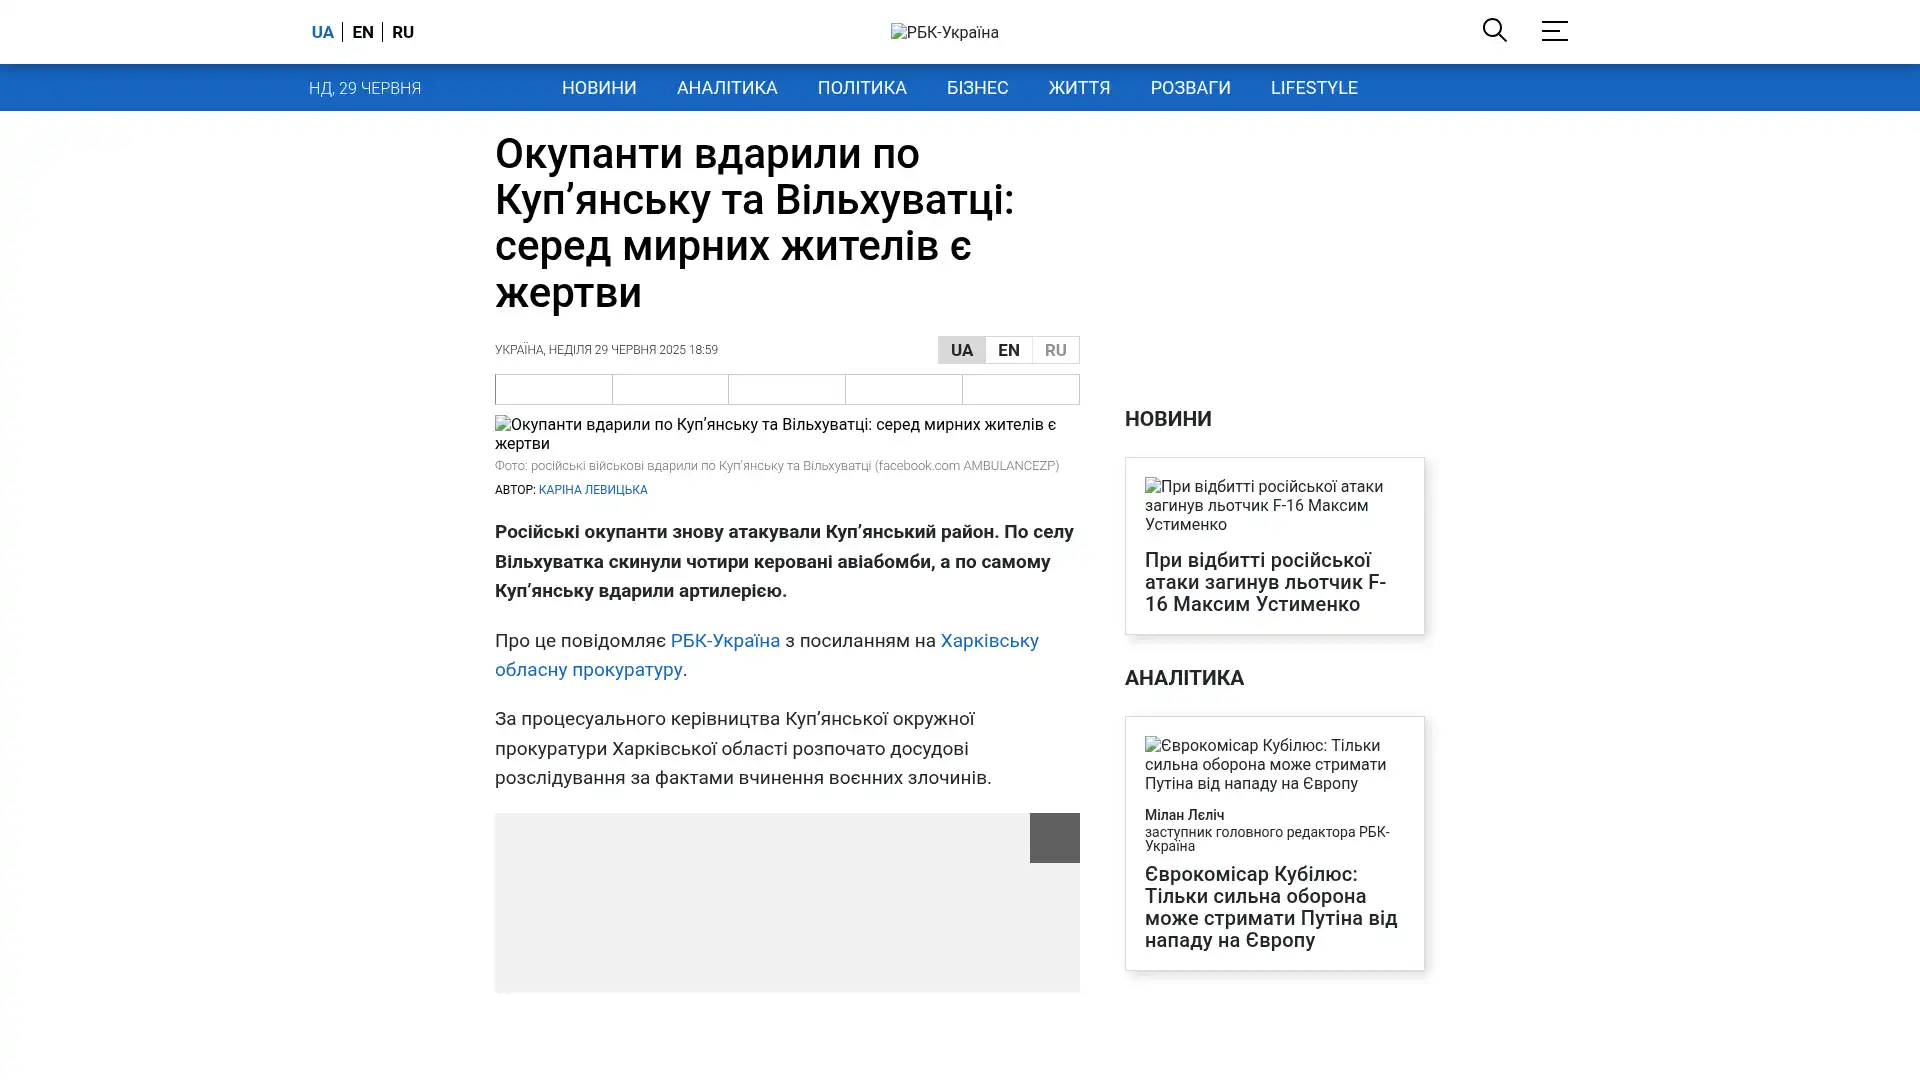Click the first empty share button box
The height and width of the screenshot is (1080, 1920).
click(554, 389)
